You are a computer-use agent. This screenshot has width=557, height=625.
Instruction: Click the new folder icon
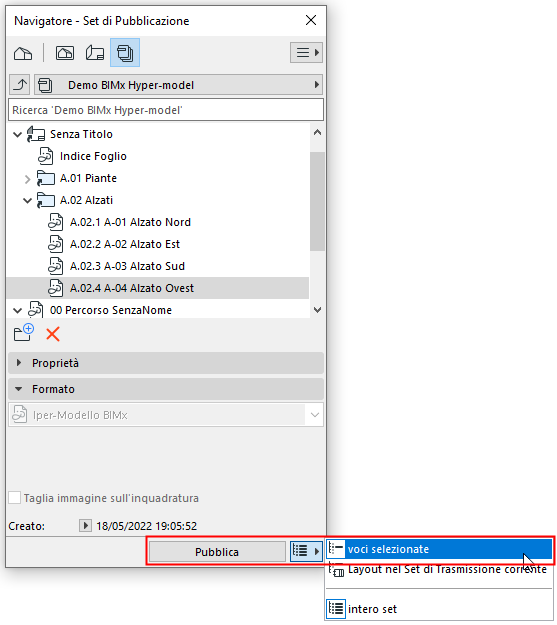pyautogui.click(x=24, y=333)
